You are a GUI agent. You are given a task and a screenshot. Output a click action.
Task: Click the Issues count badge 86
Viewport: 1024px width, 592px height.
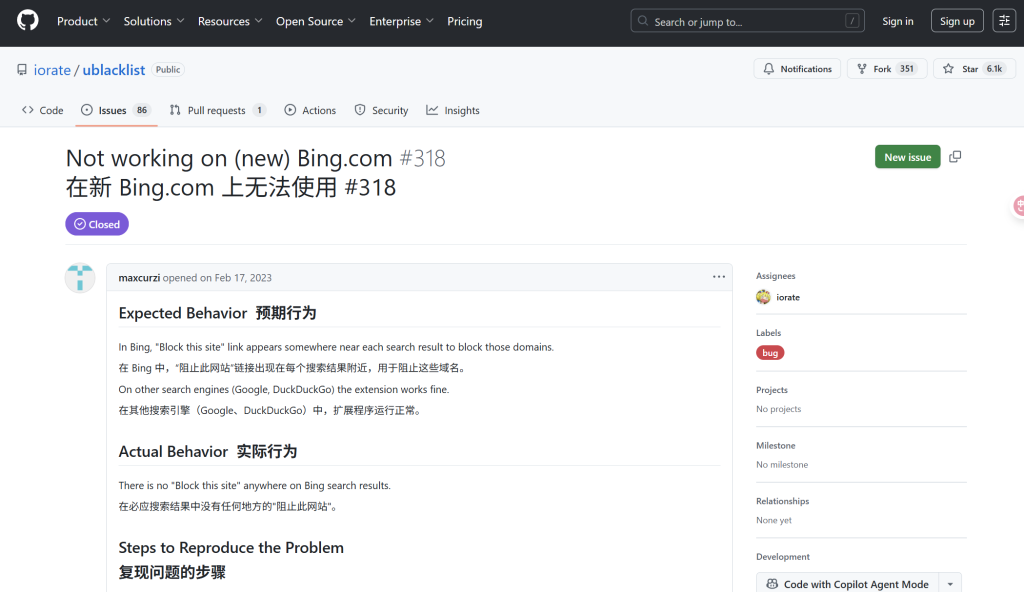142,110
